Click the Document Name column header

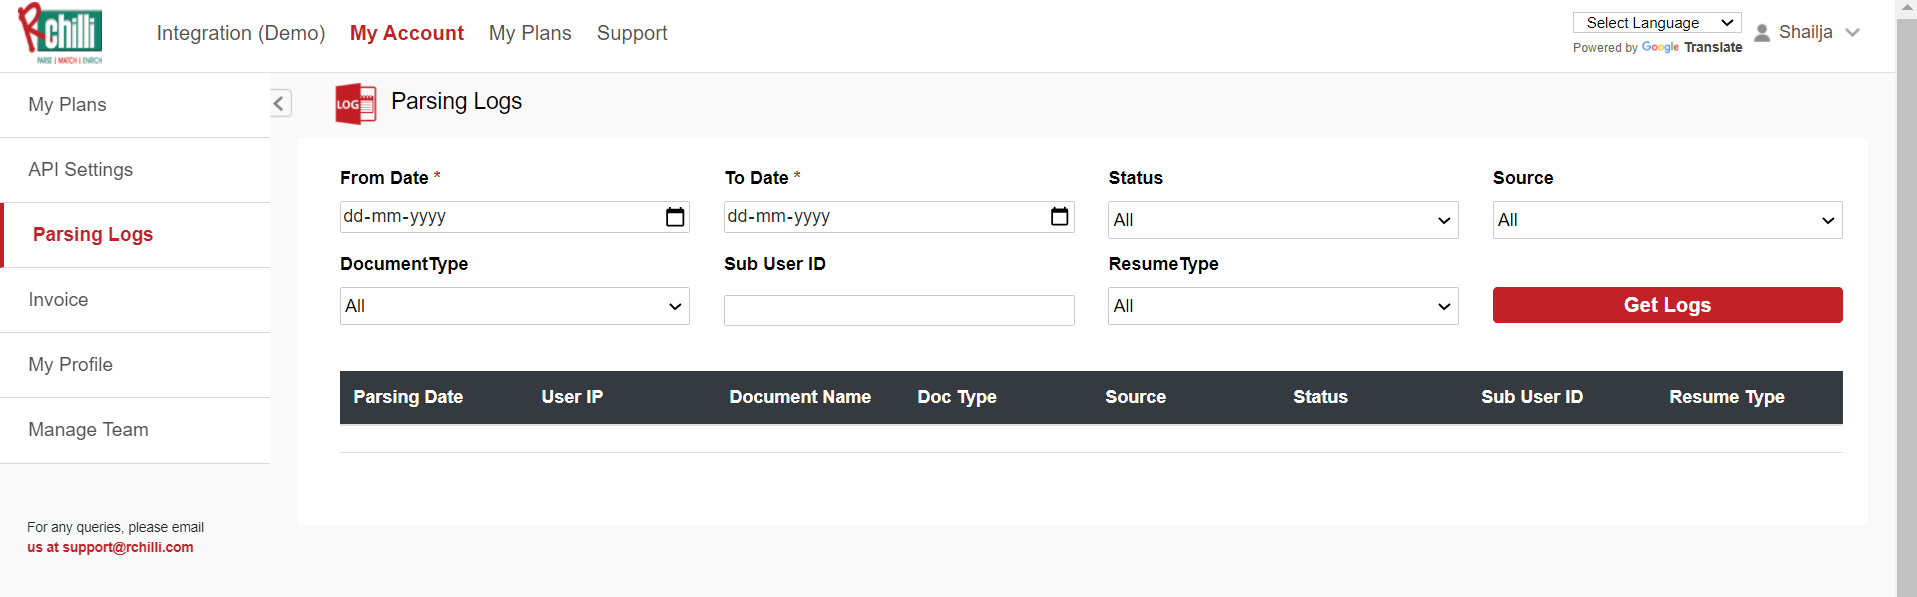pyautogui.click(x=800, y=397)
